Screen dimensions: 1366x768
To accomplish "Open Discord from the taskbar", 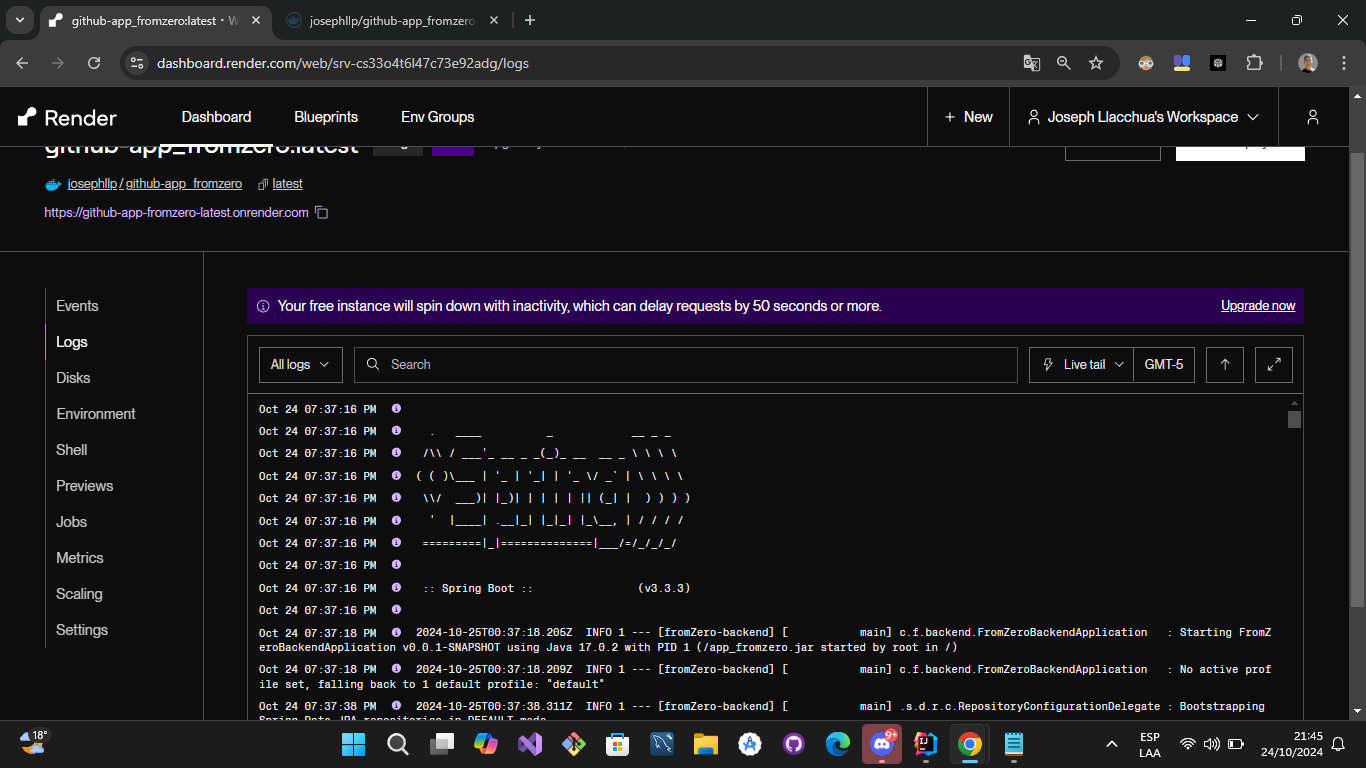I will coord(881,744).
